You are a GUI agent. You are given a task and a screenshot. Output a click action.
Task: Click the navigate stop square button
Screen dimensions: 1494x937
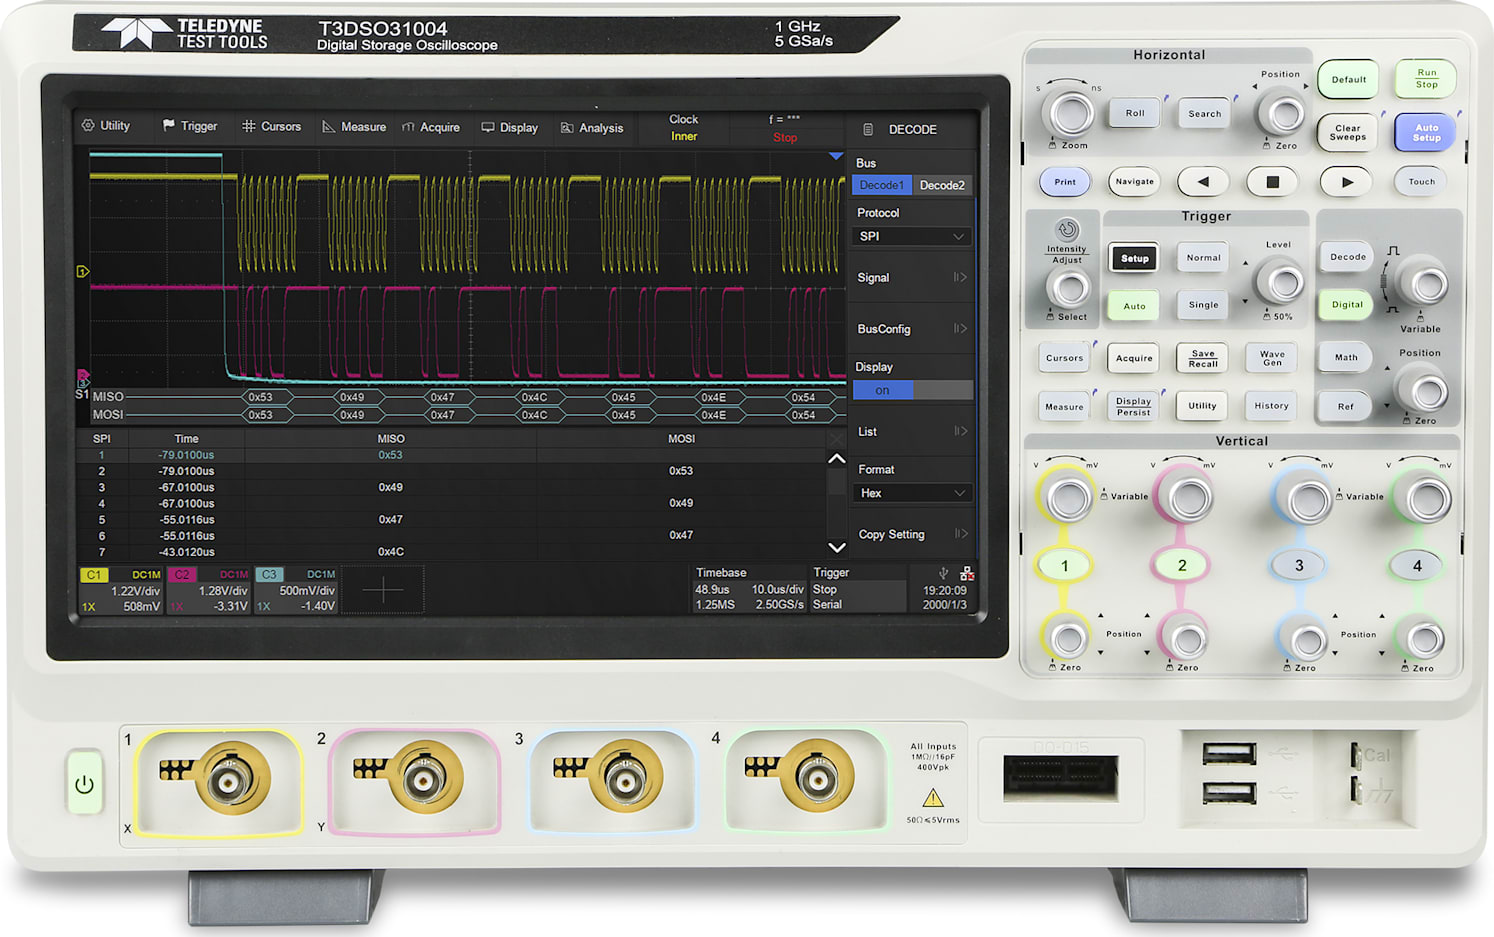click(x=1273, y=182)
